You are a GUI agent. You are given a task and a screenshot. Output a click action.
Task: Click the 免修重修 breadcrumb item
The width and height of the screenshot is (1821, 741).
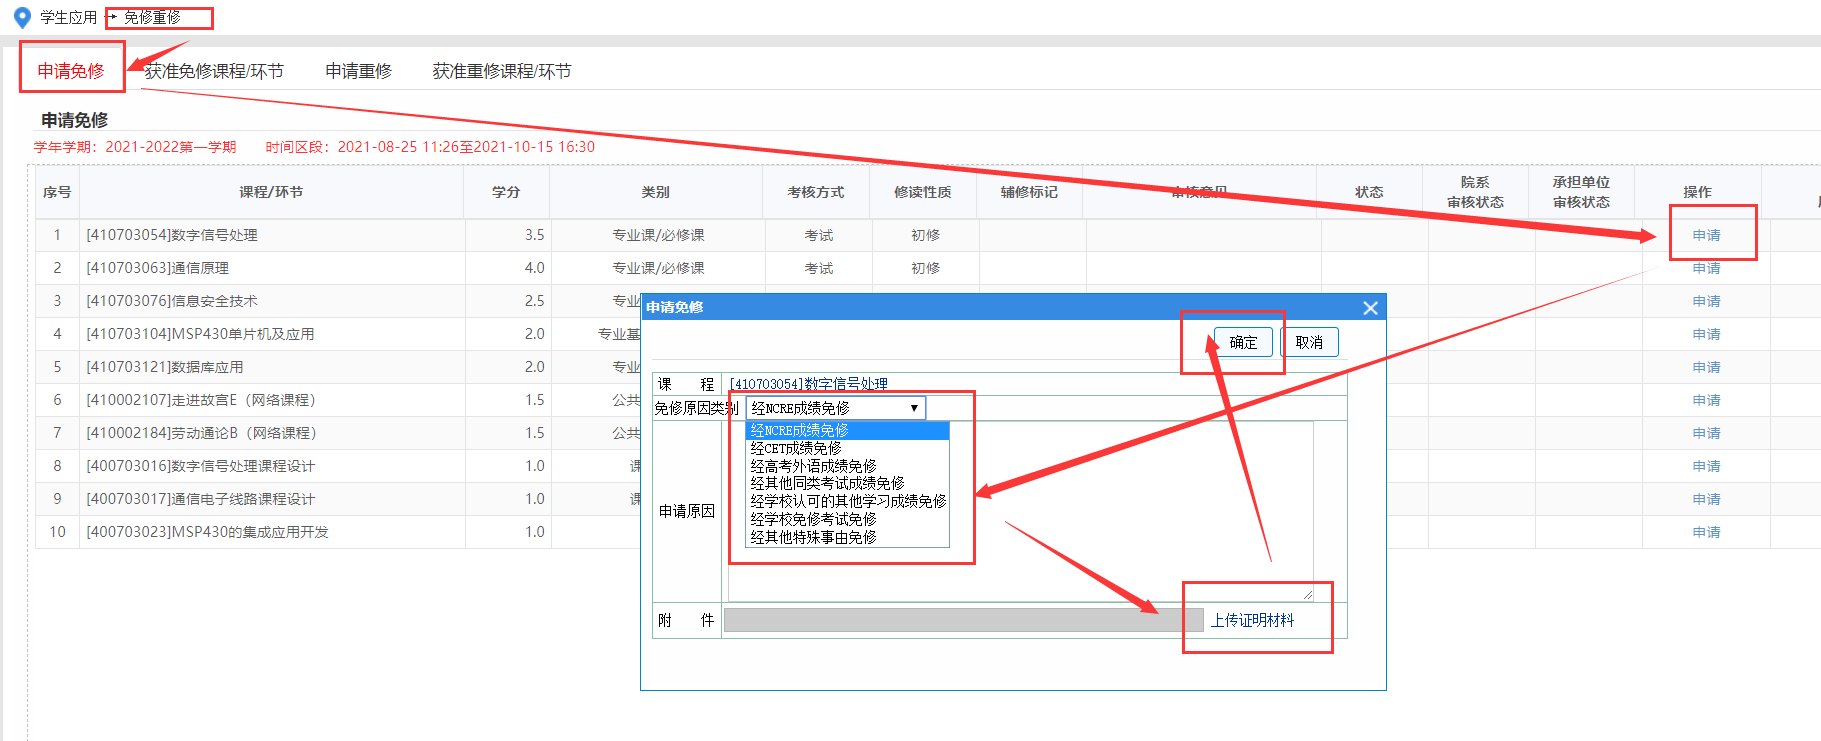pyautogui.click(x=152, y=18)
